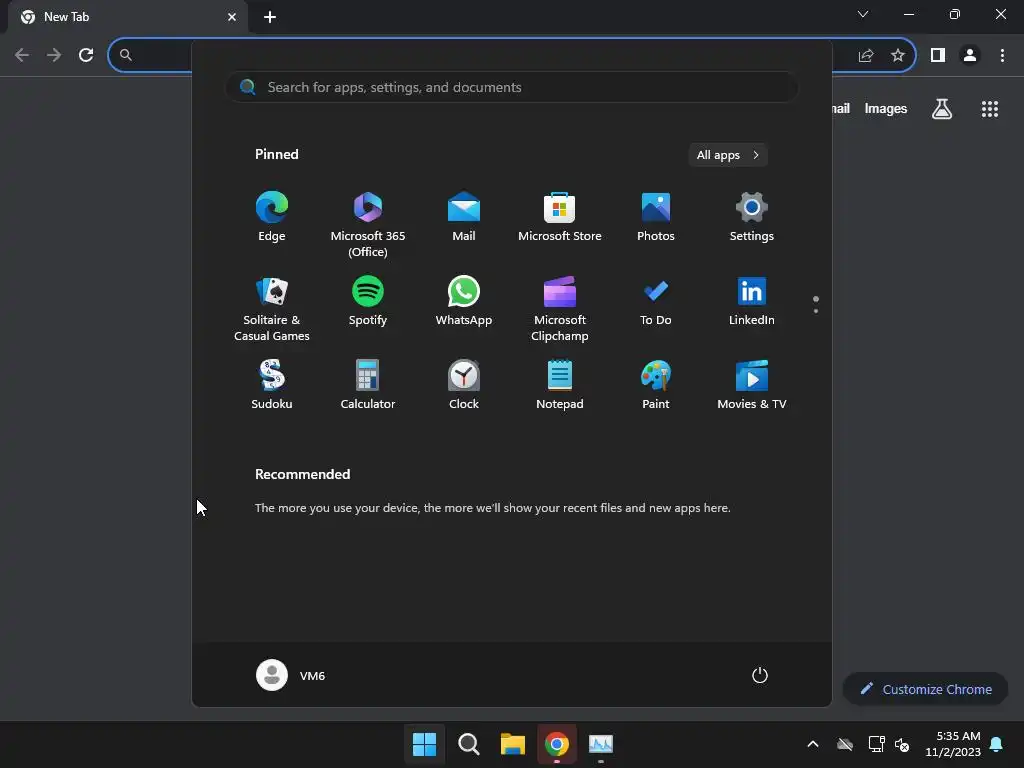The width and height of the screenshot is (1024, 768).
Task: Click the muted volume tray icon
Action: [902, 744]
